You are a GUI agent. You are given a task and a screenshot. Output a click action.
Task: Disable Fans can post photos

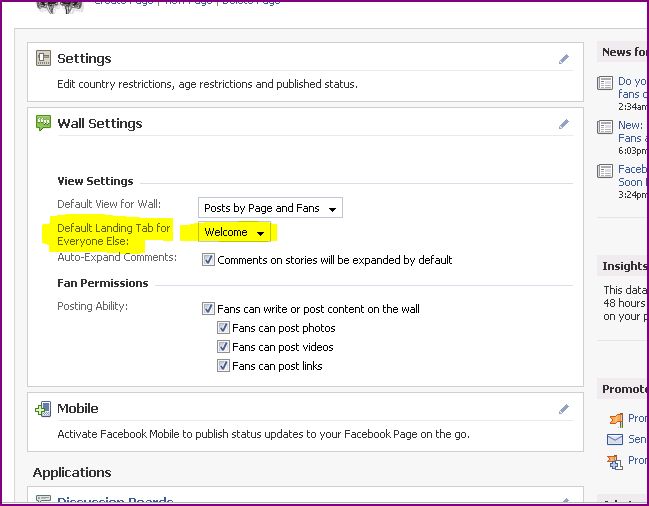click(x=223, y=328)
